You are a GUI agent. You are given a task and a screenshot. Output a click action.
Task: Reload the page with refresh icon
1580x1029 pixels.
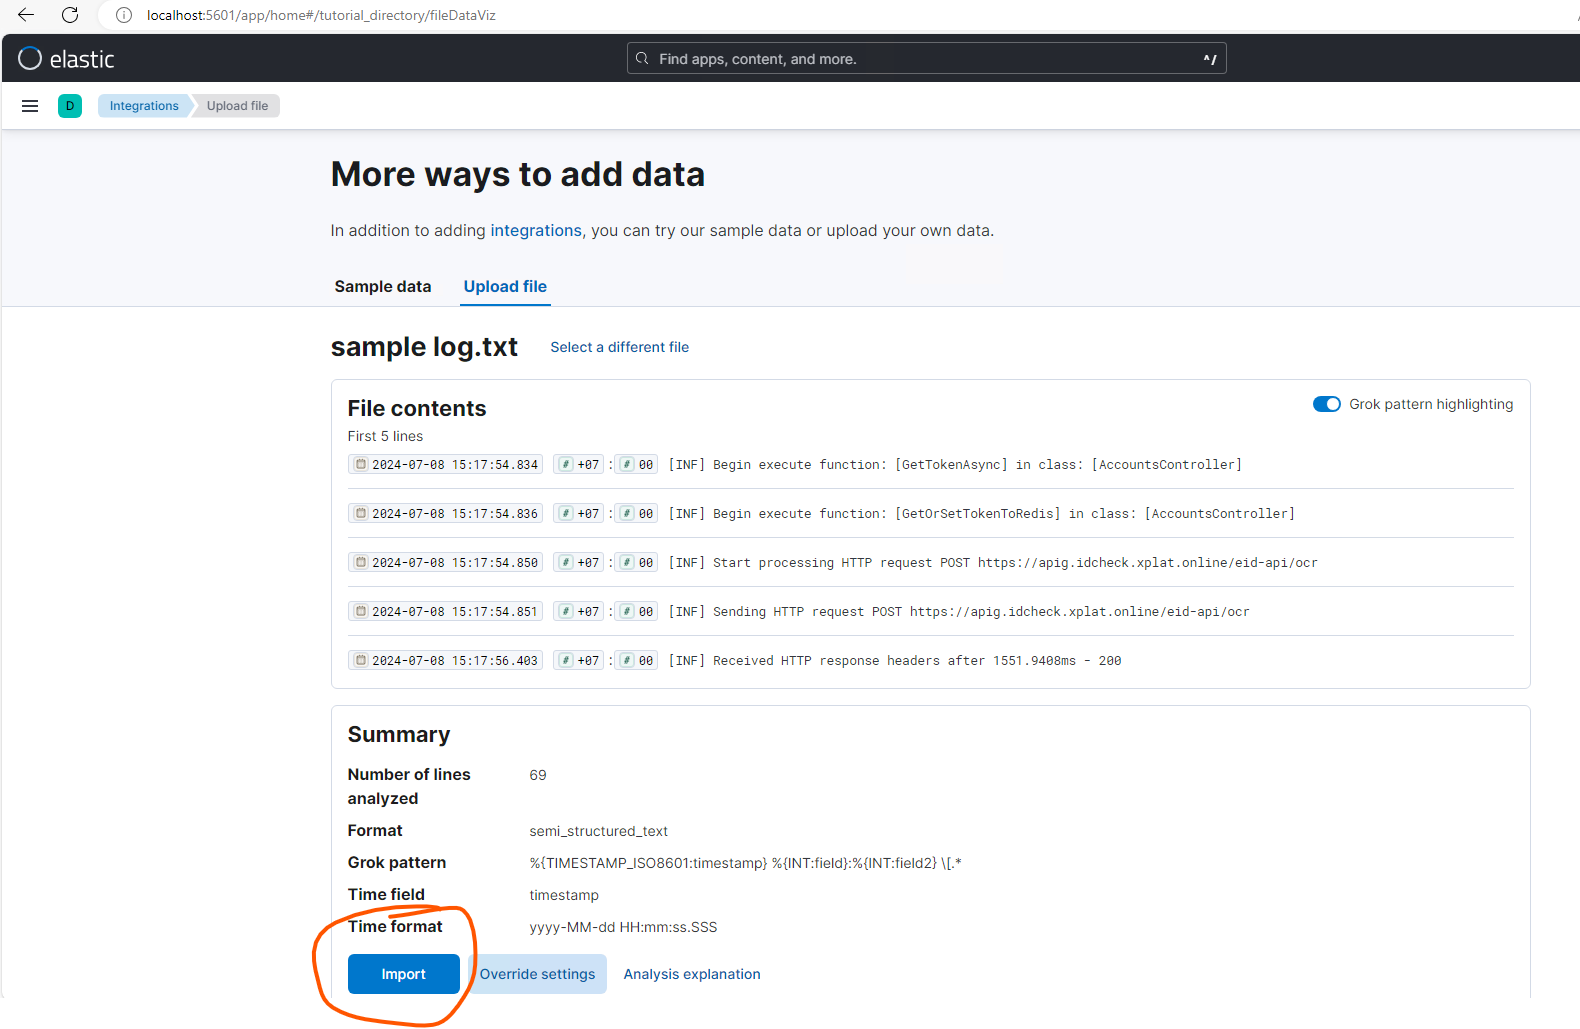click(x=70, y=15)
